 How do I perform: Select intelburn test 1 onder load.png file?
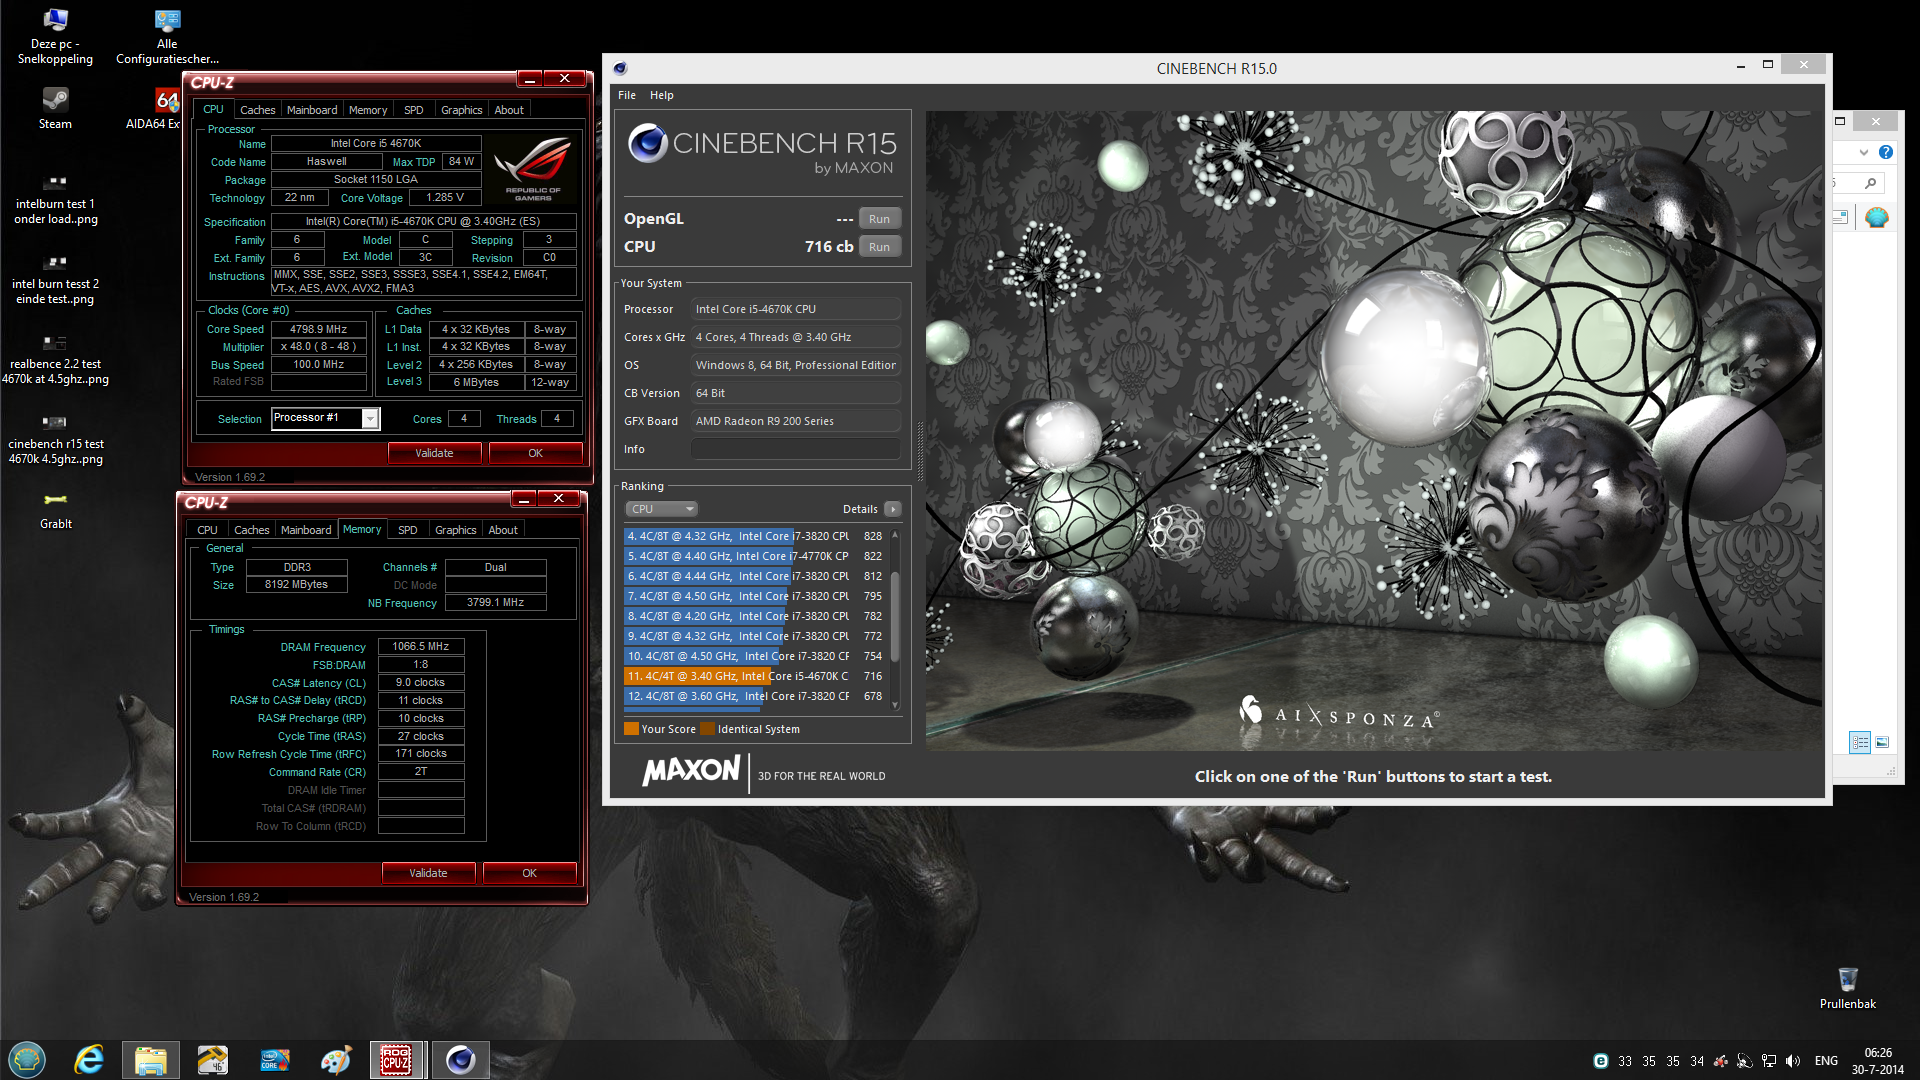point(55,198)
